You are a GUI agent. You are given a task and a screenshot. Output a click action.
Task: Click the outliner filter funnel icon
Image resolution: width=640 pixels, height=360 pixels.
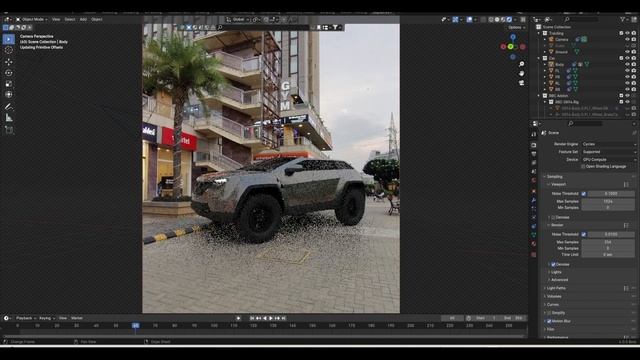point(623,19)
